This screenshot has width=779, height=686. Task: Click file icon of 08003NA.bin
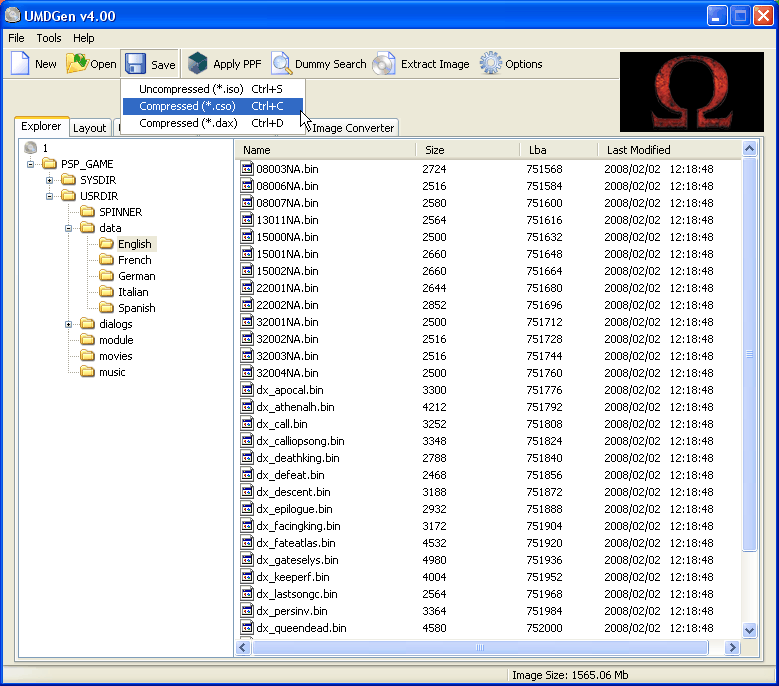[x=247, y=168]
